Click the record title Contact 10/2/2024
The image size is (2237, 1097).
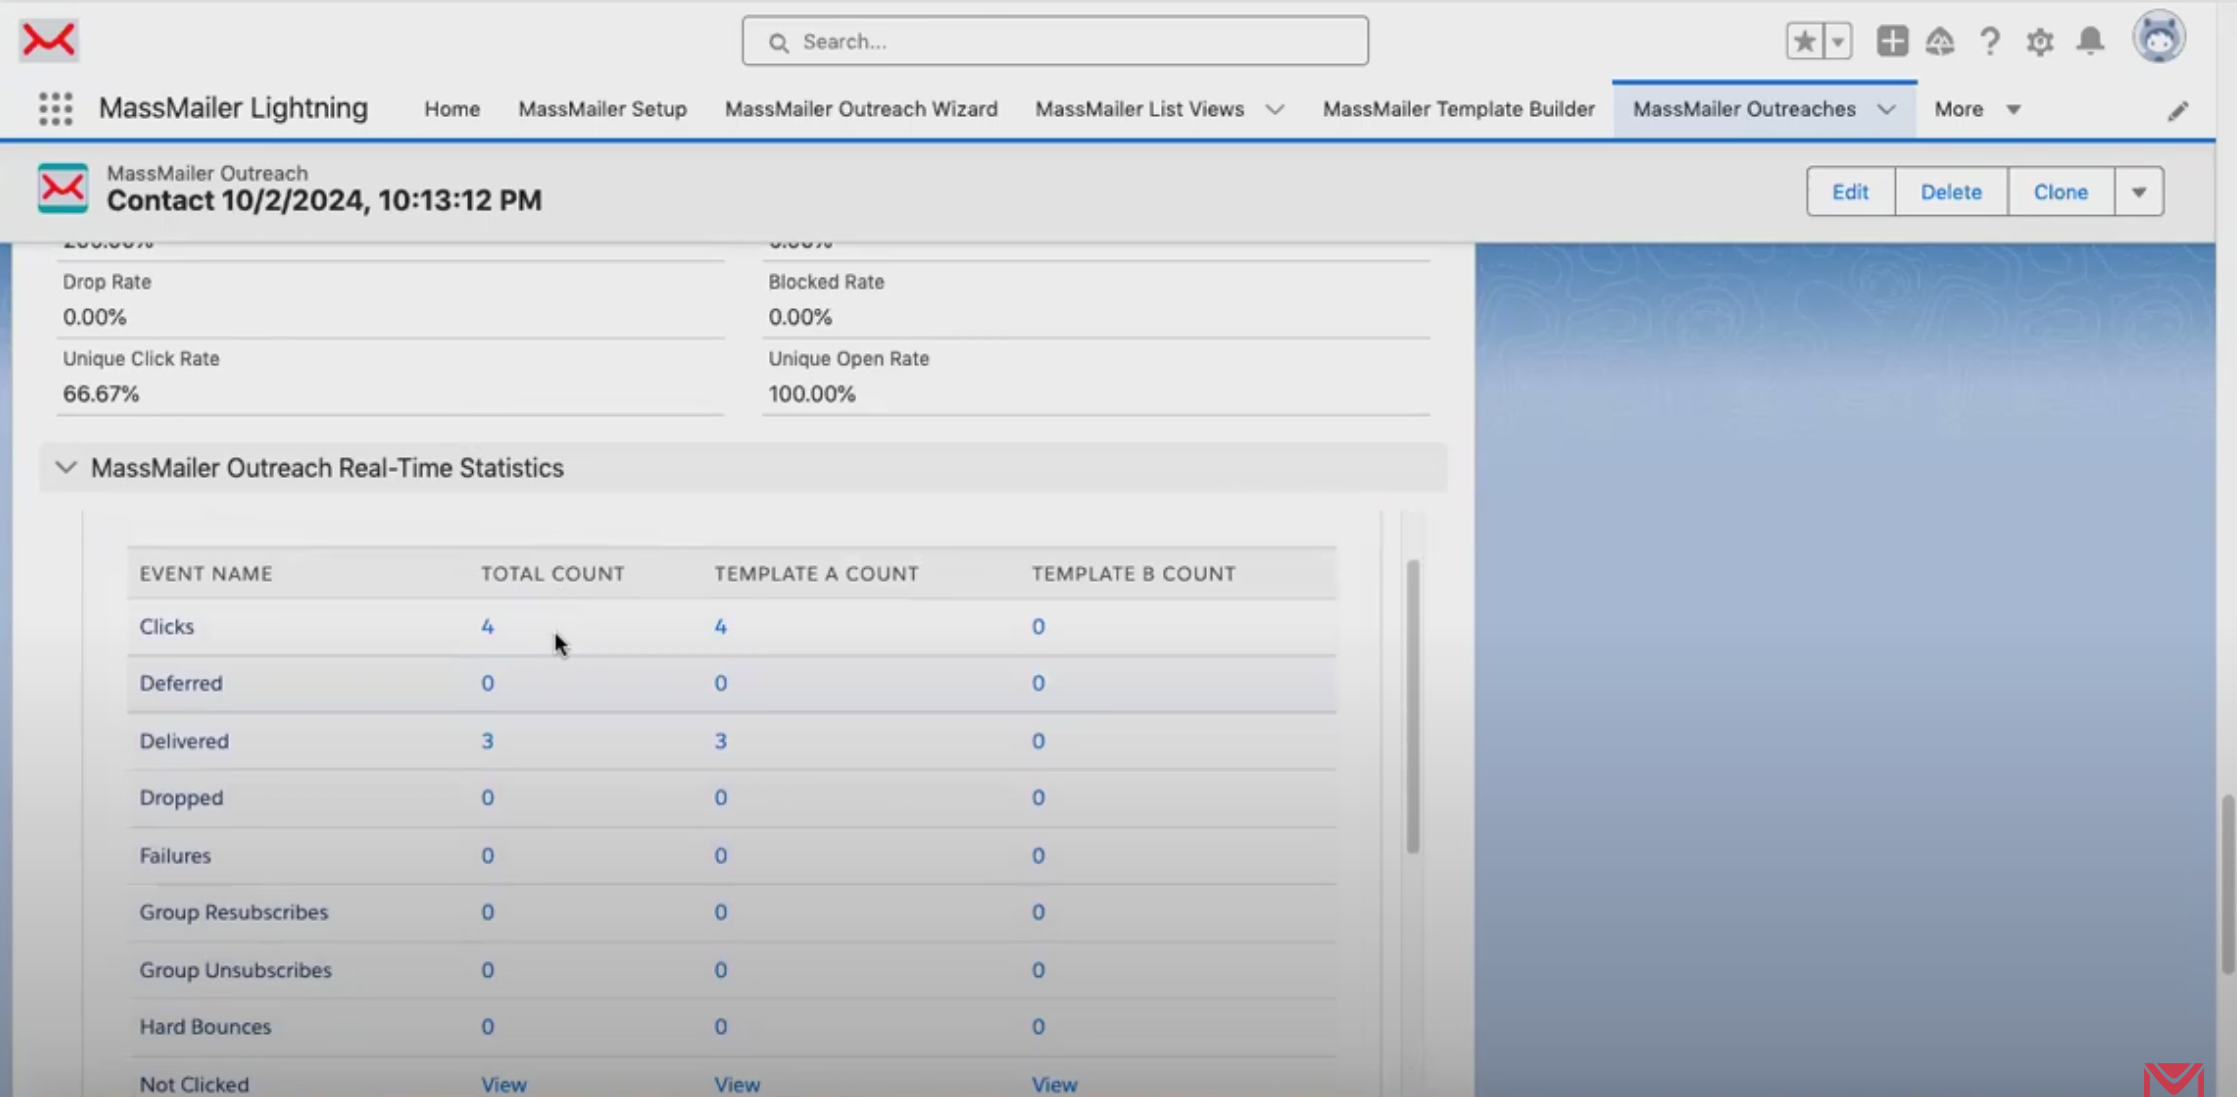(324, 200)
